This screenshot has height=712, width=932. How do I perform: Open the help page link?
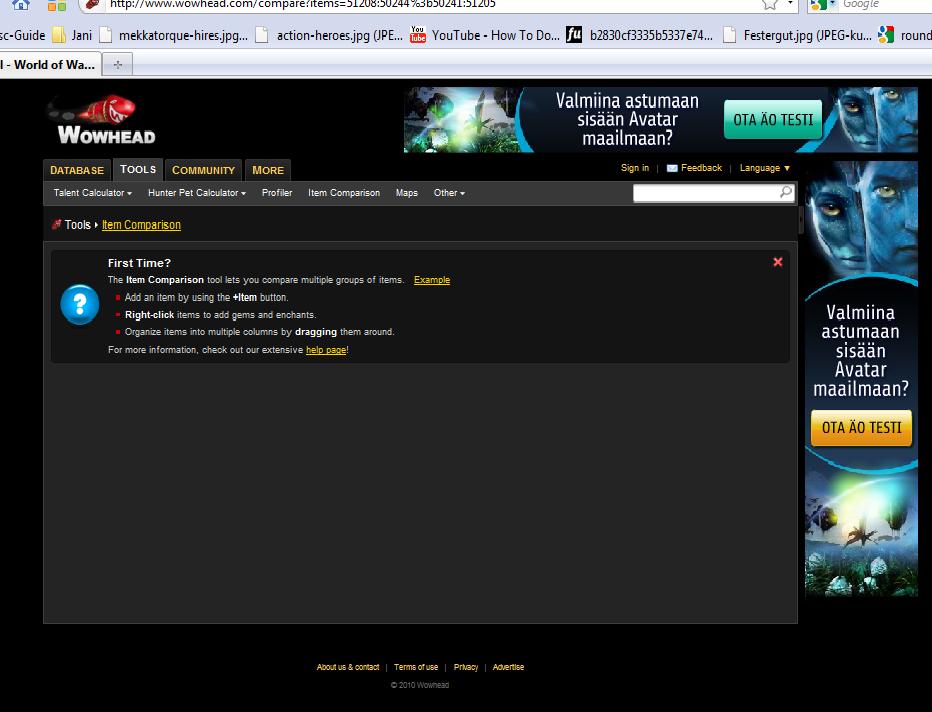[326, 350]
